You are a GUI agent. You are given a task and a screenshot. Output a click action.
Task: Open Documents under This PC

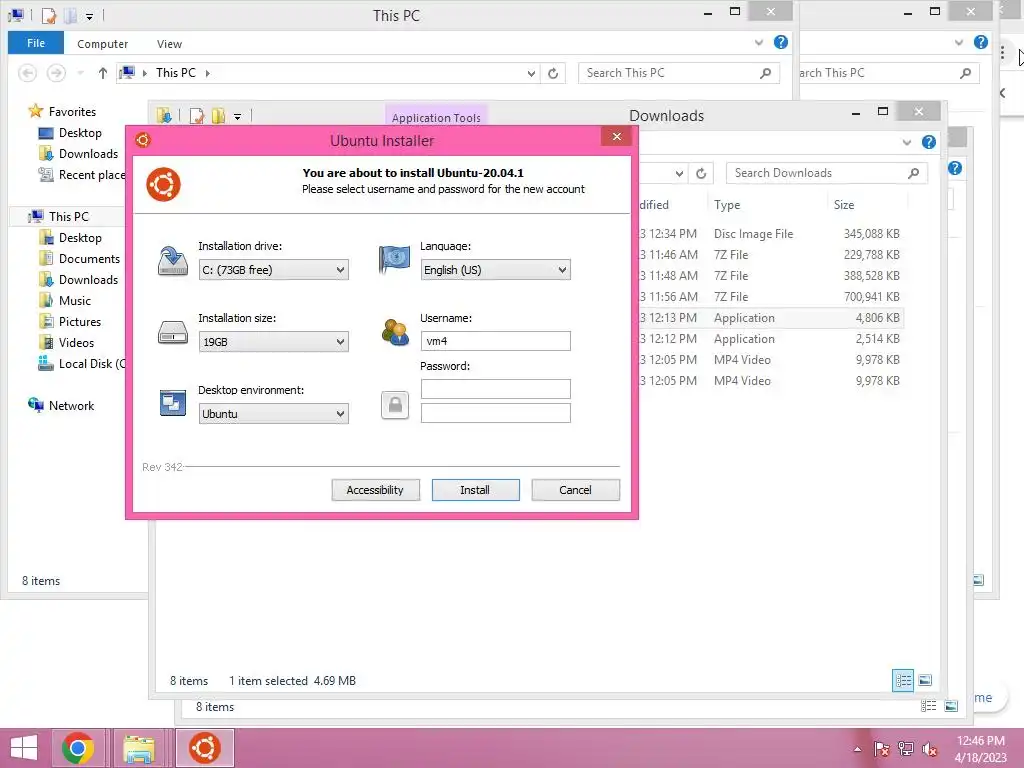click(x=89, y=259)
